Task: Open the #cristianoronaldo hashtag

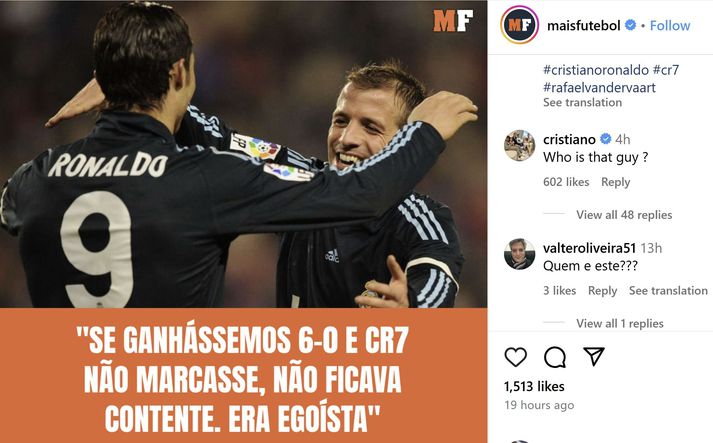Action: pos(596,70)
